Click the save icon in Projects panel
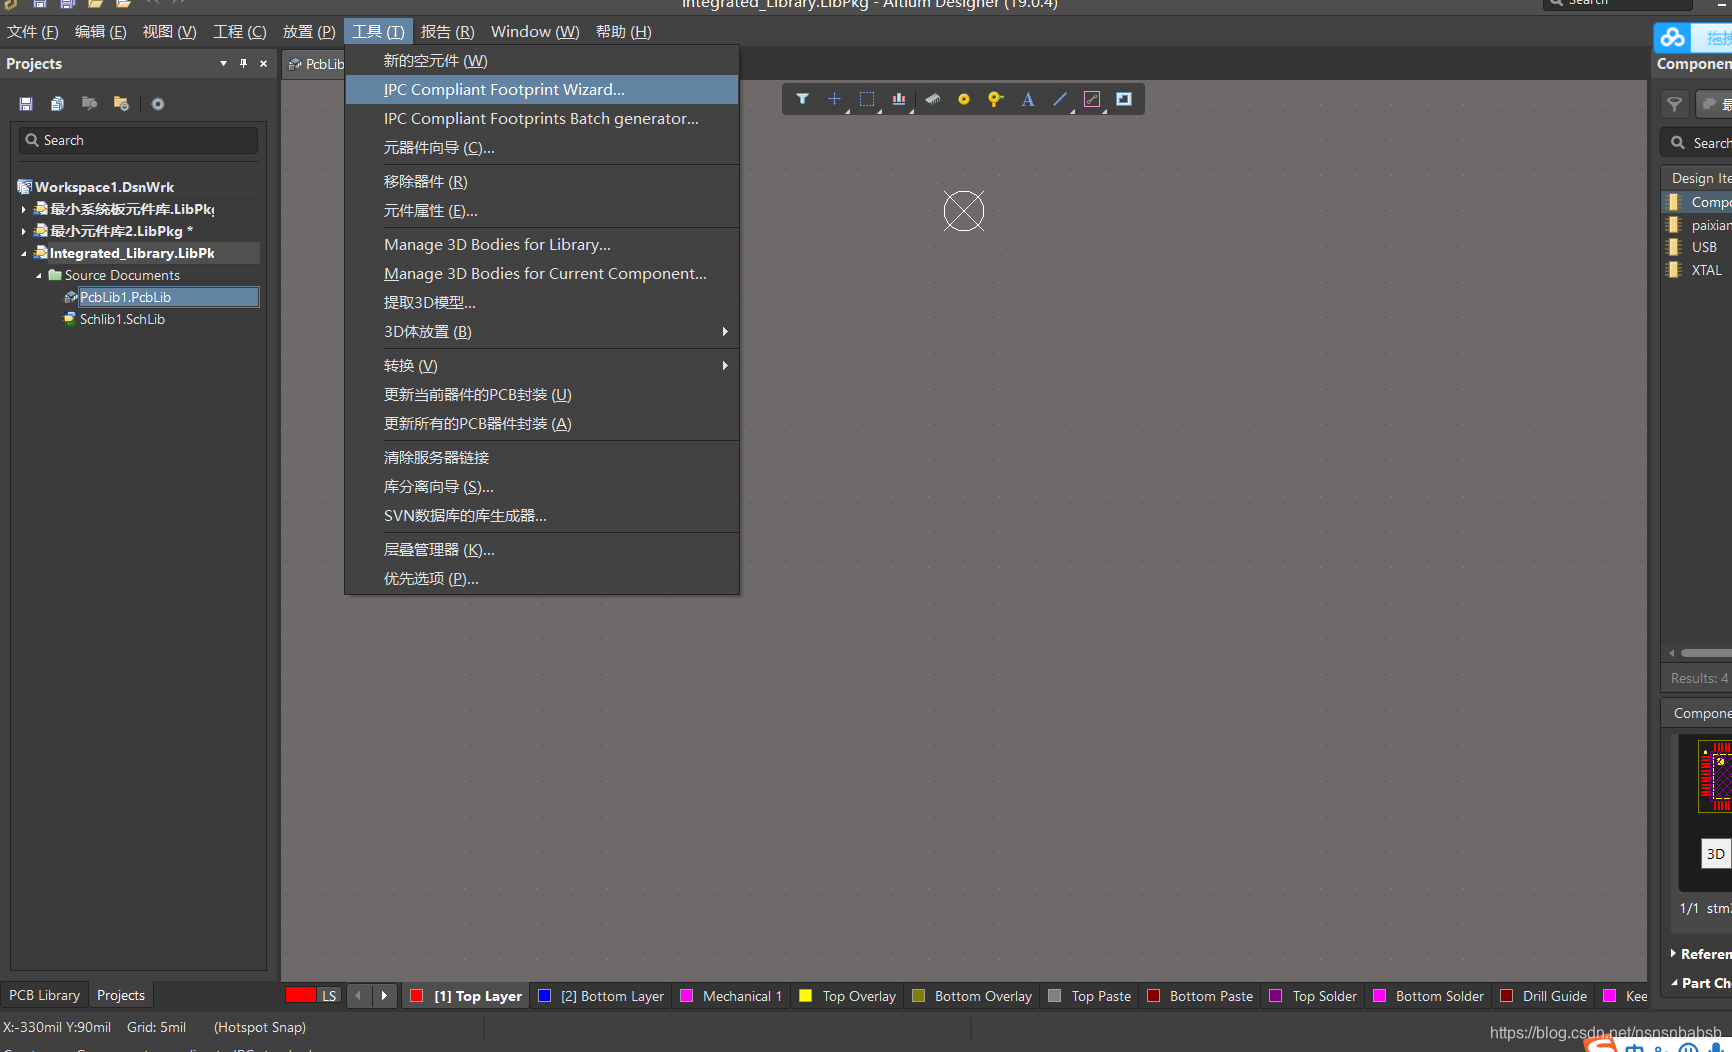1732x1052 pixels. tap(26, 103)
